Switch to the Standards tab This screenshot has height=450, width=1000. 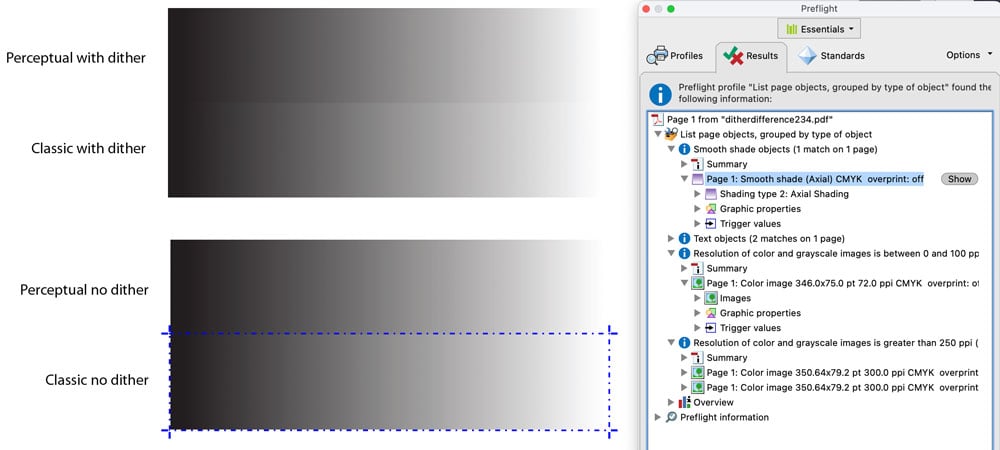831,55
